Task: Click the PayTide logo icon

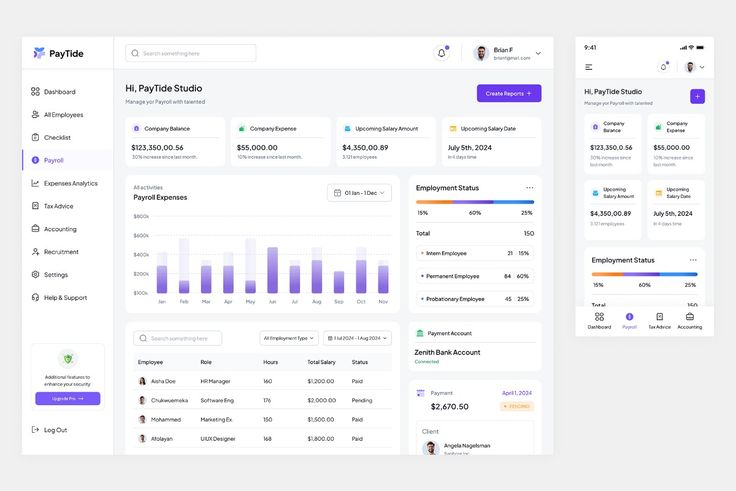Action: pyautogui.click(x=39, y=53)
